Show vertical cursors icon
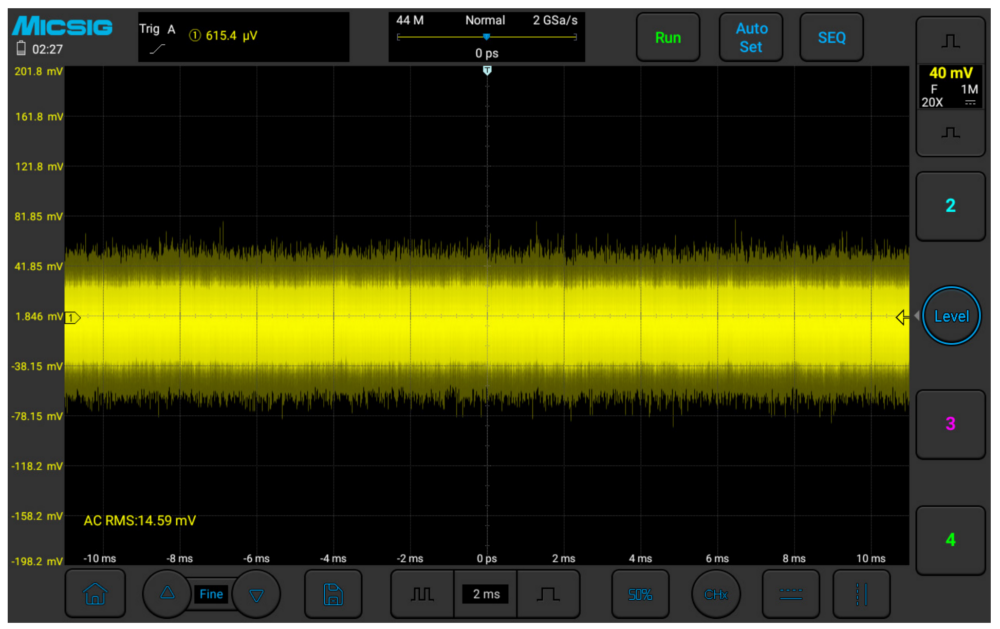 point(860,594)
